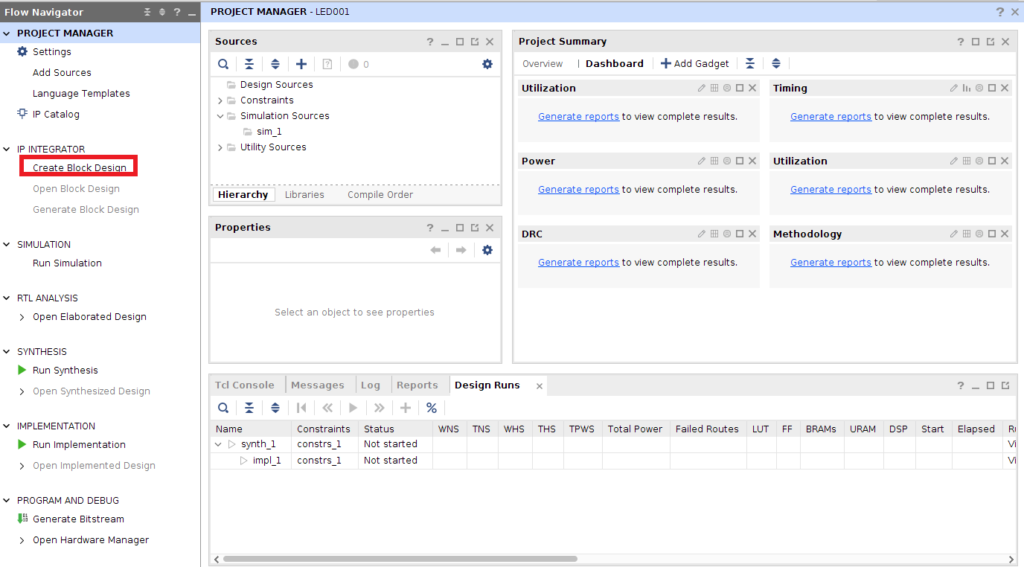
Task: Click the search icon in Sources panel
Action: pyautogui.click(x=223, y=64)
